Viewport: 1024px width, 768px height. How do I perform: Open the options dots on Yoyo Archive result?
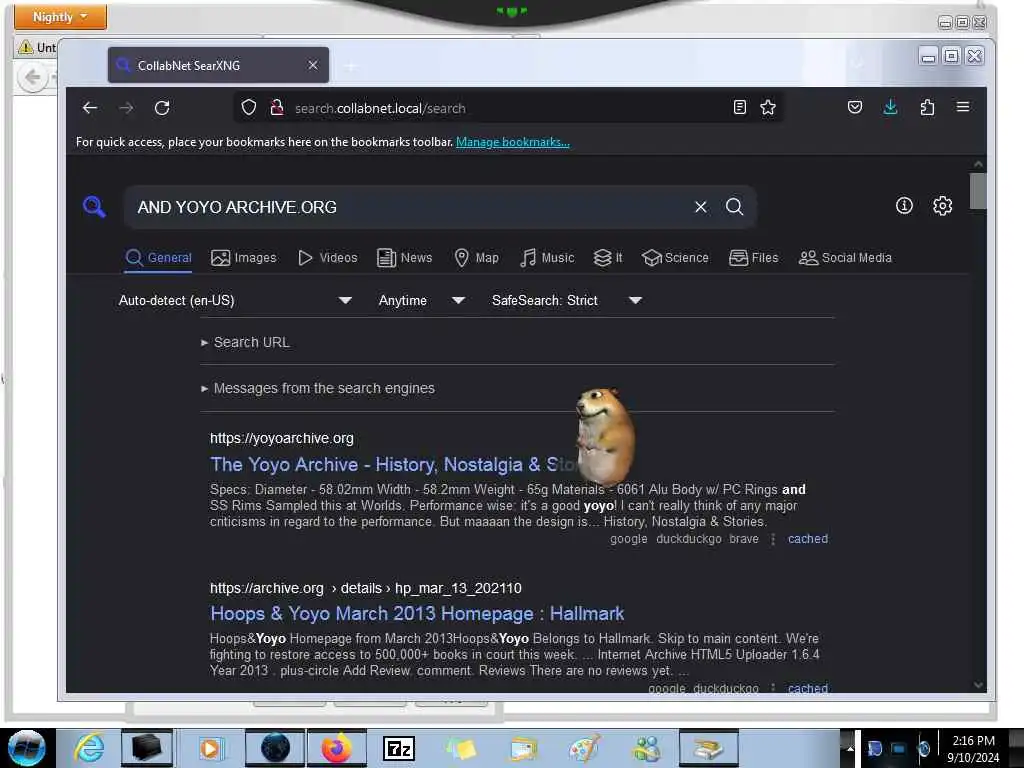click(773, 539)
